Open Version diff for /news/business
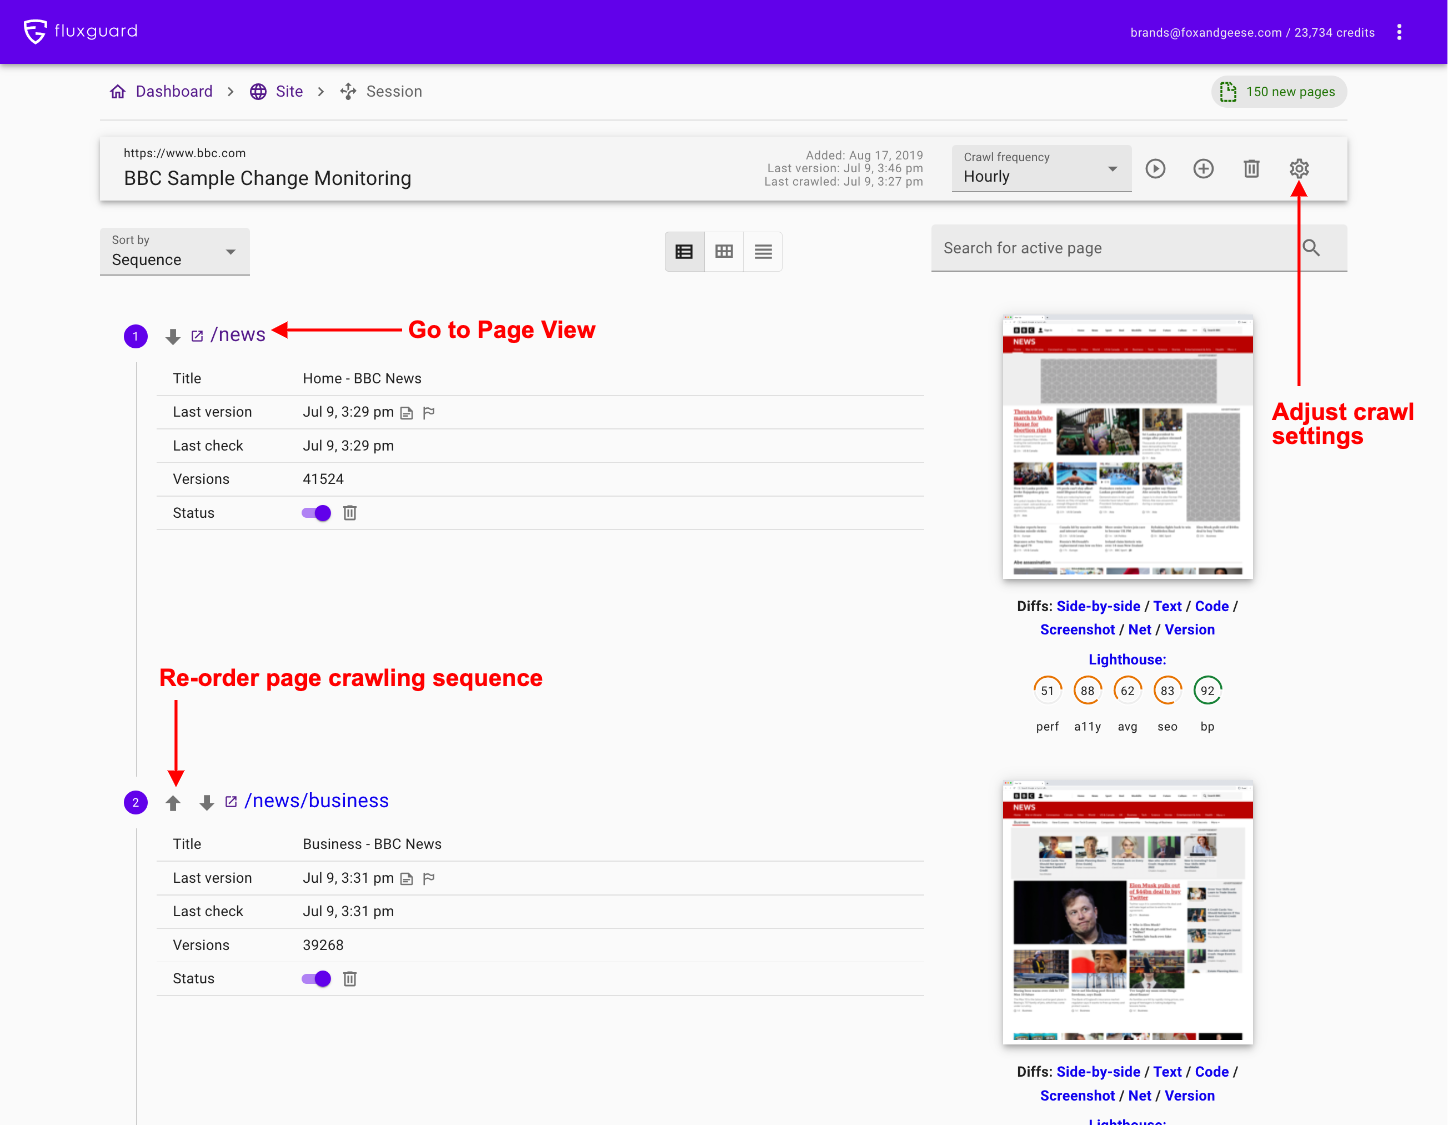 [1190, 1096]
